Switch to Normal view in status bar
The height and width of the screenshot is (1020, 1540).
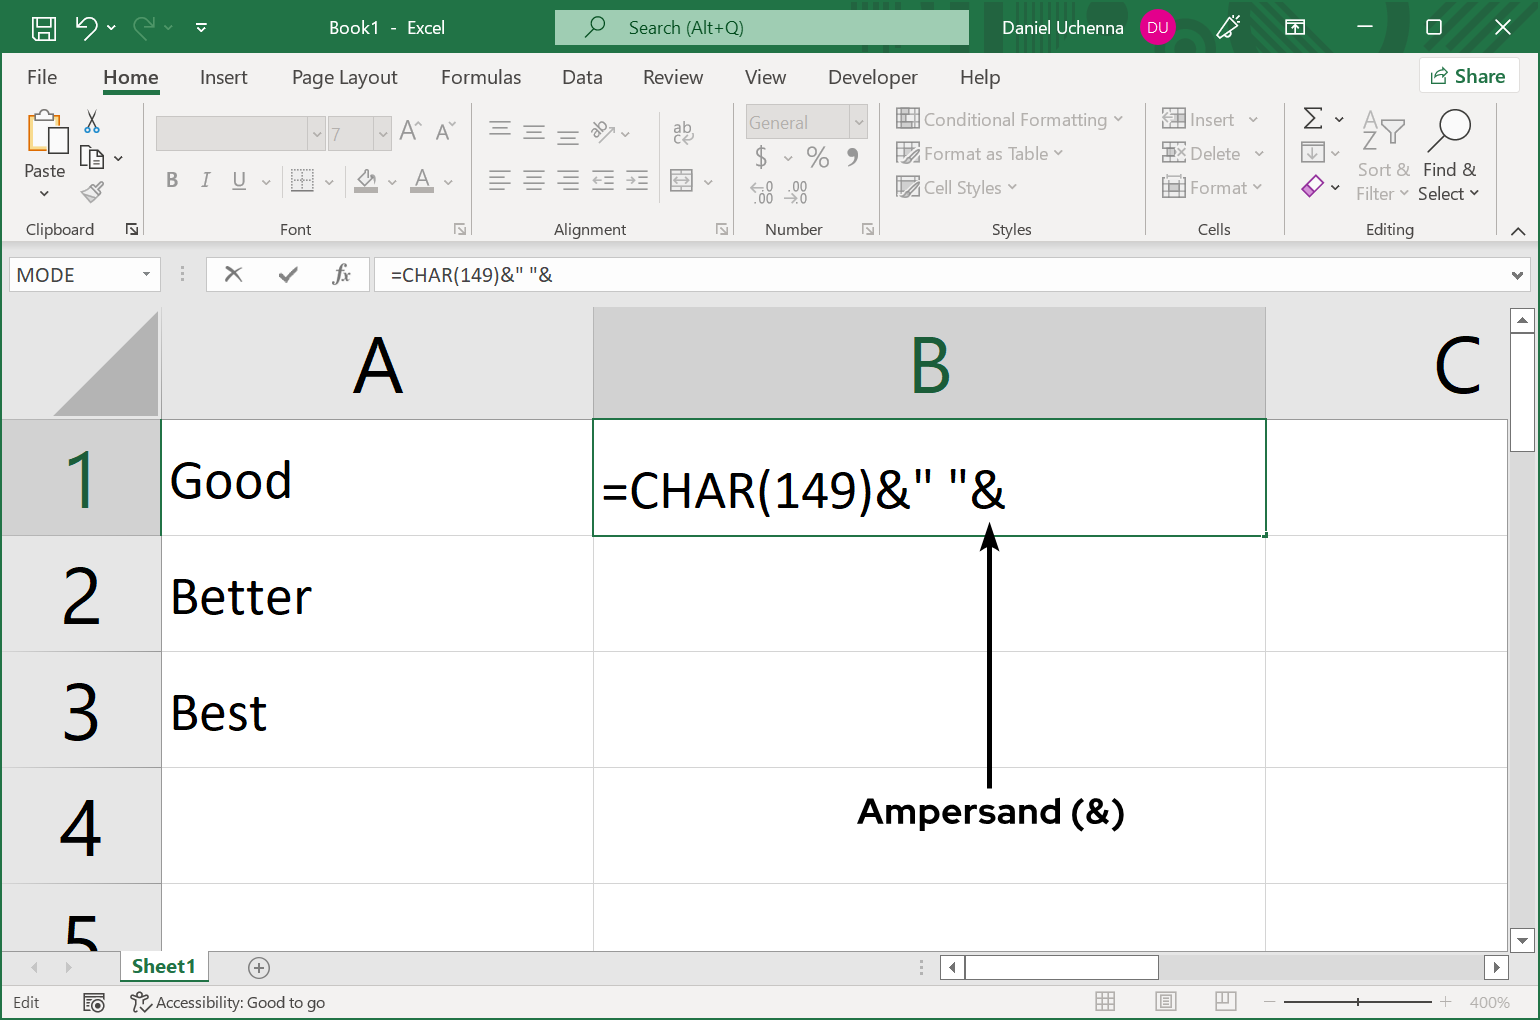[1105, 1001]
